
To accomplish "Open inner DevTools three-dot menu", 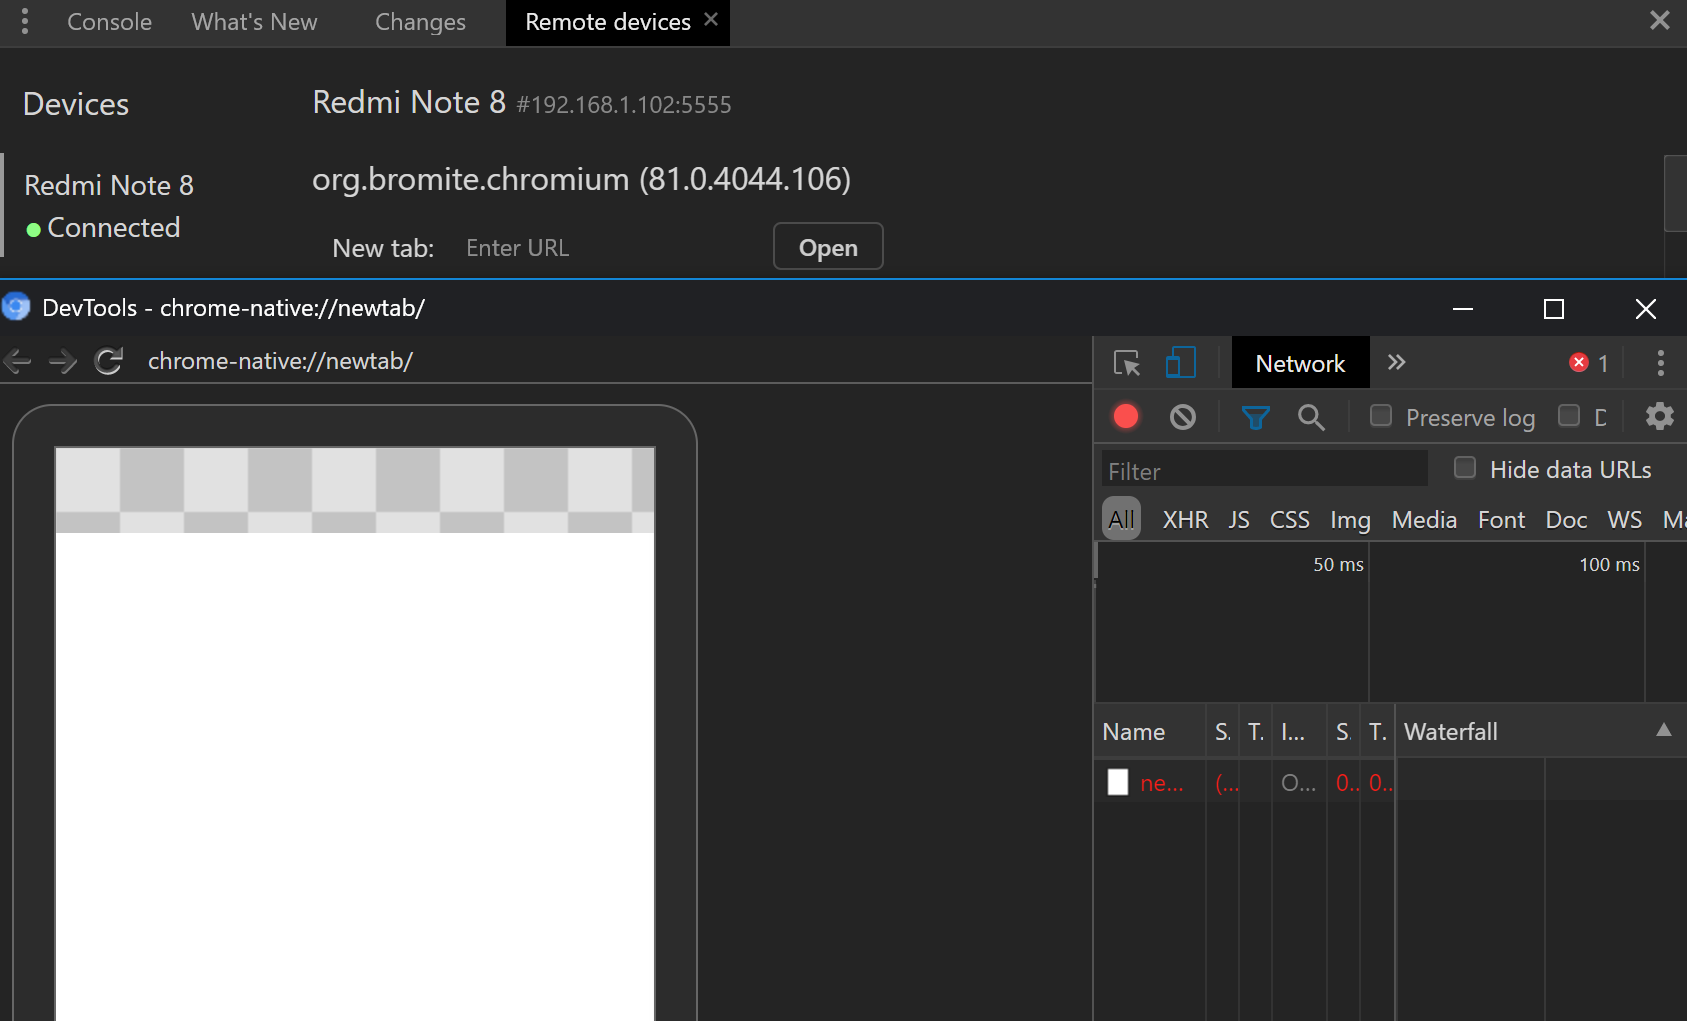I will 1660,363.
